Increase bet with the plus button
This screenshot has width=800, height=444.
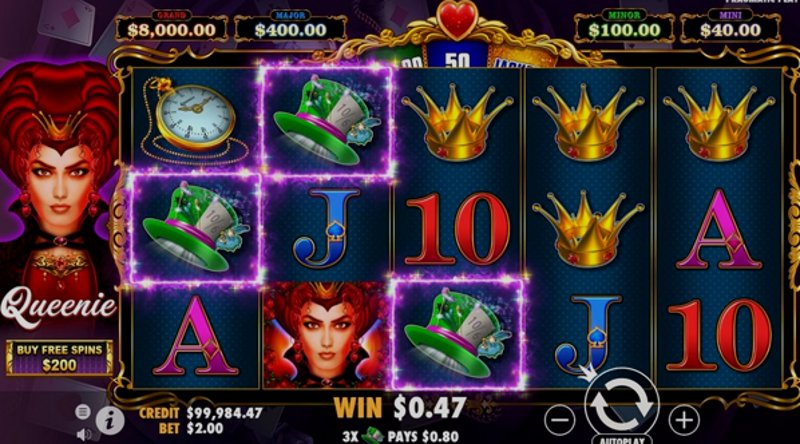[684, 420]
